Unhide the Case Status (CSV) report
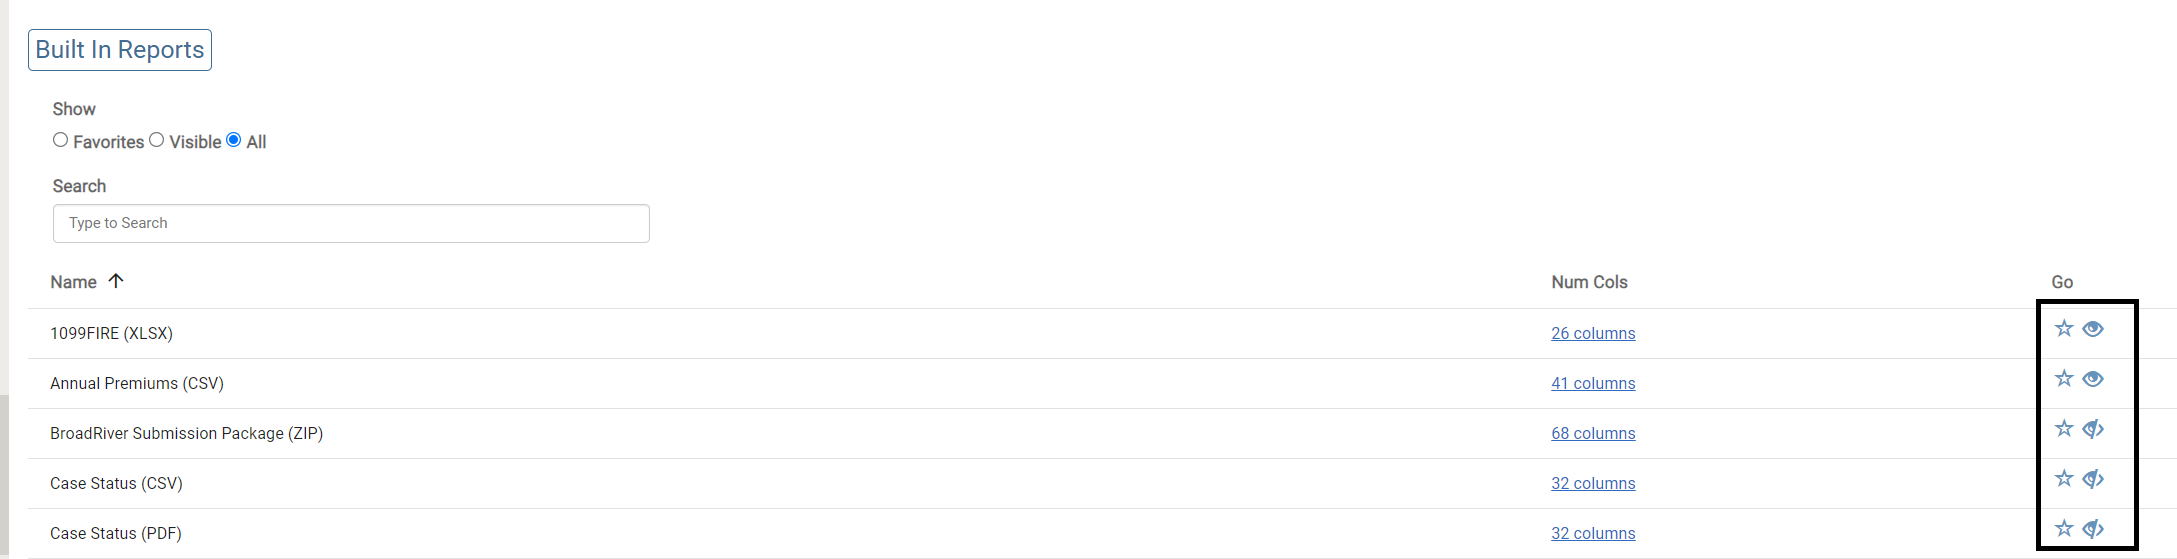2177x559 pixels. click(2093, 479)
